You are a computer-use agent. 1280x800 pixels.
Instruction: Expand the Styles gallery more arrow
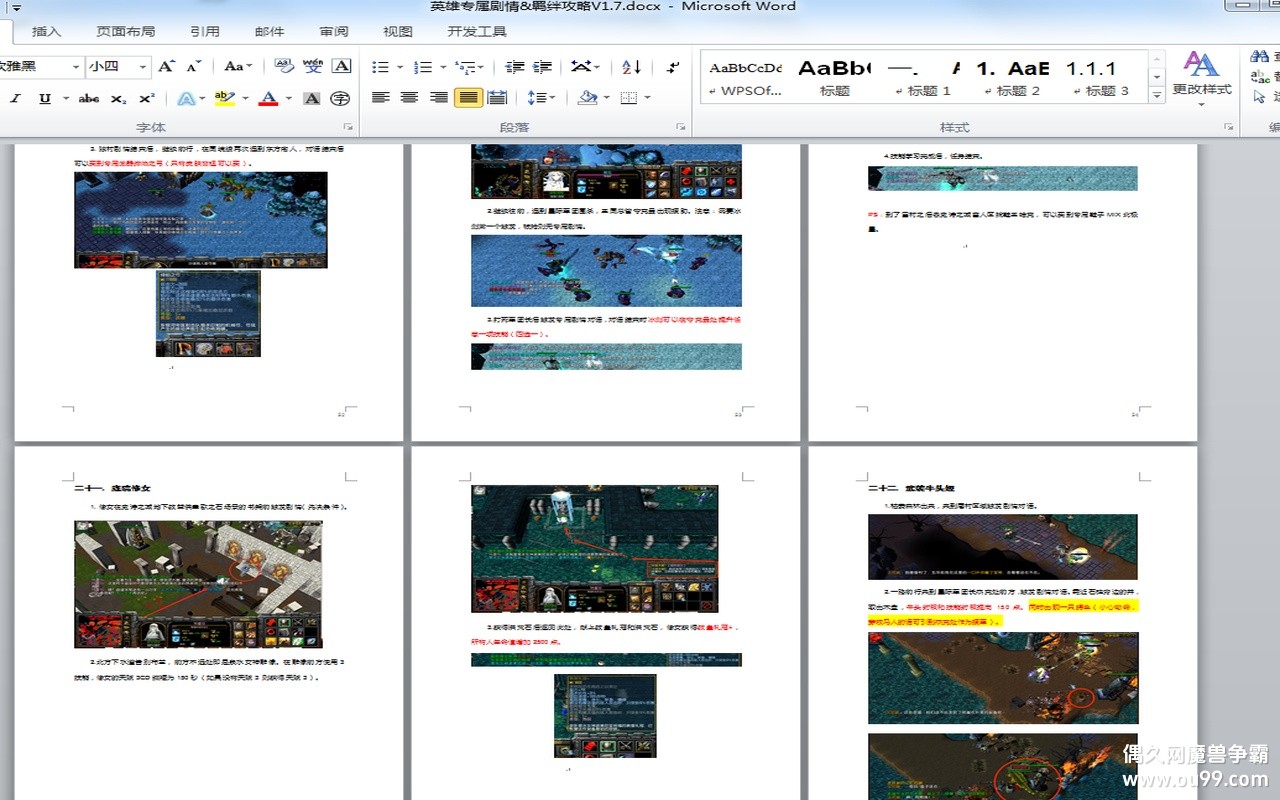[1157, 94]
